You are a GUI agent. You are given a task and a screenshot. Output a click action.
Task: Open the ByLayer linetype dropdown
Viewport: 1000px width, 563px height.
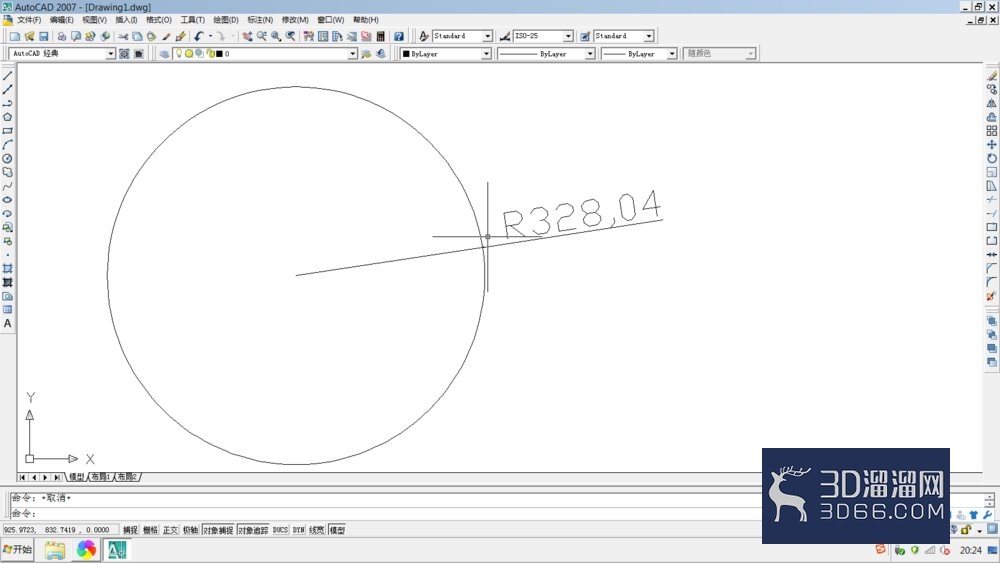[x=590, y=54]
